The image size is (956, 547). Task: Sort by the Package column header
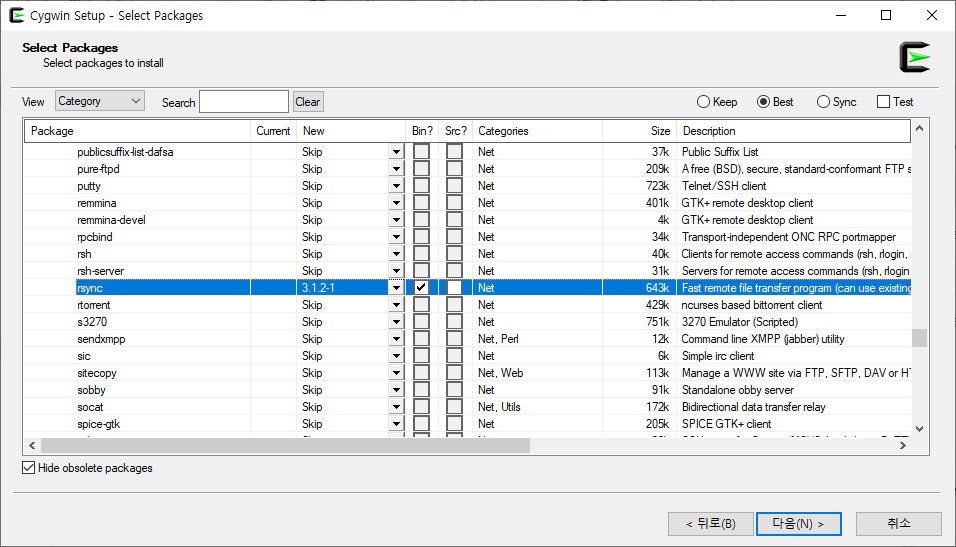pyautogui.click(x=137, y=131)
